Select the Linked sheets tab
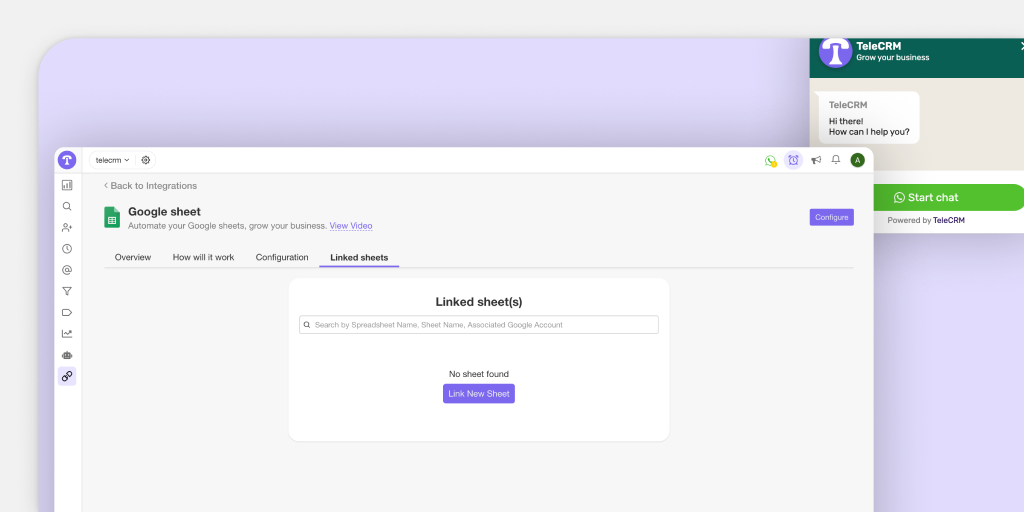 click(359, 257)
